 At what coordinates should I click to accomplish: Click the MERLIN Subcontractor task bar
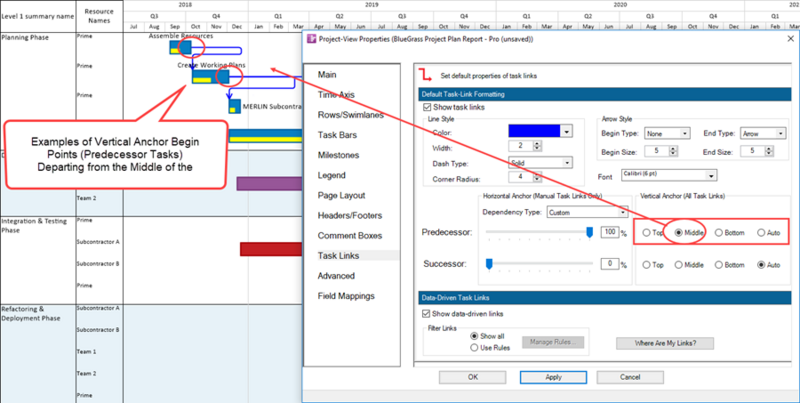pyautogui.click(x=235, y=106)
